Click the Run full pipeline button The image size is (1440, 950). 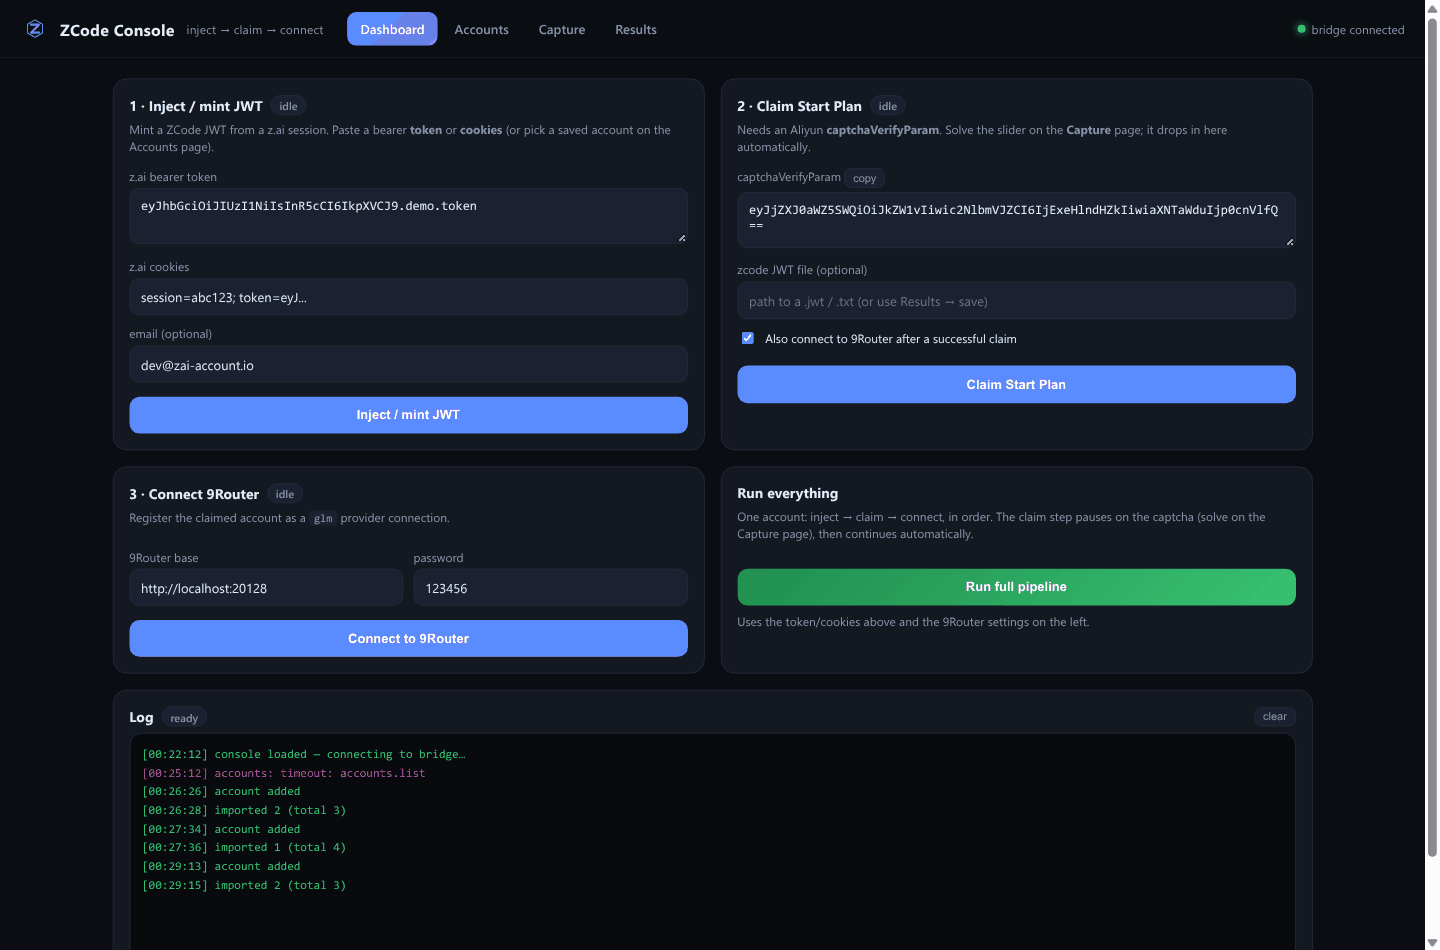[1016, 587]
